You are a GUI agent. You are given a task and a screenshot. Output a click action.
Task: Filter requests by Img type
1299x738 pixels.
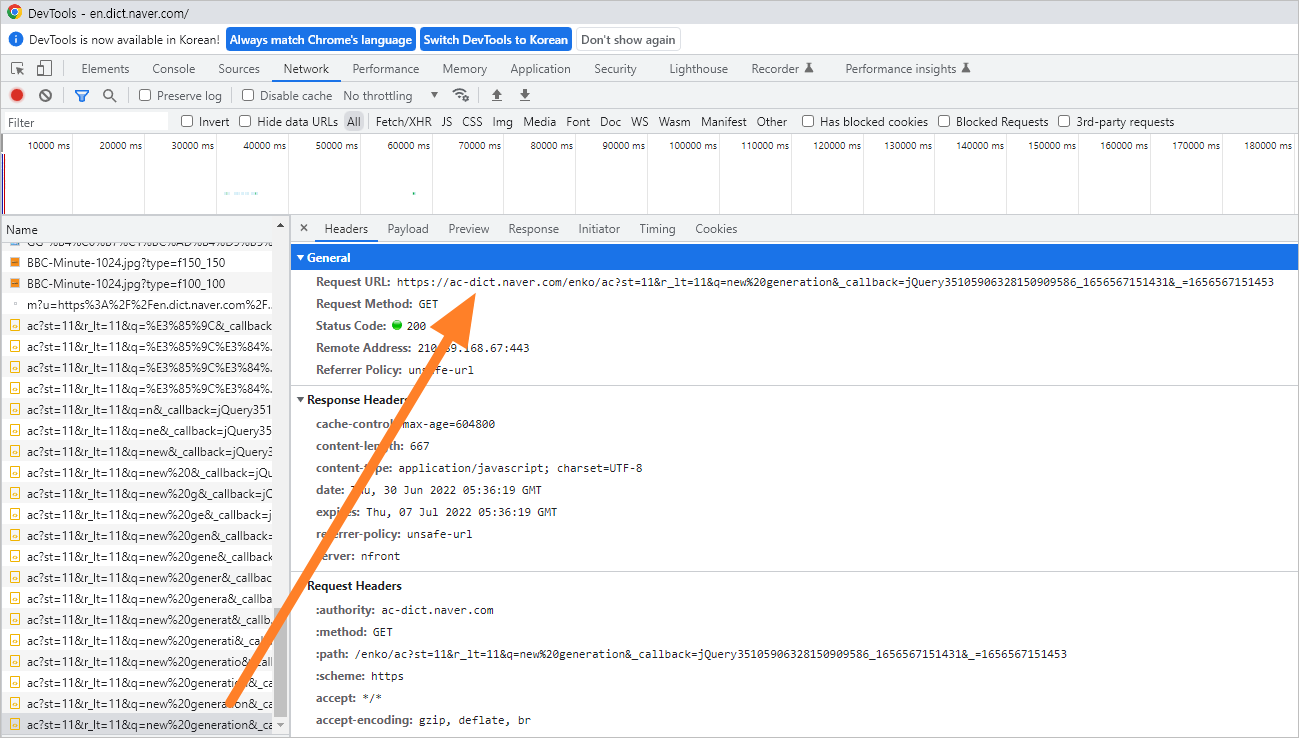tap(502, 121)
